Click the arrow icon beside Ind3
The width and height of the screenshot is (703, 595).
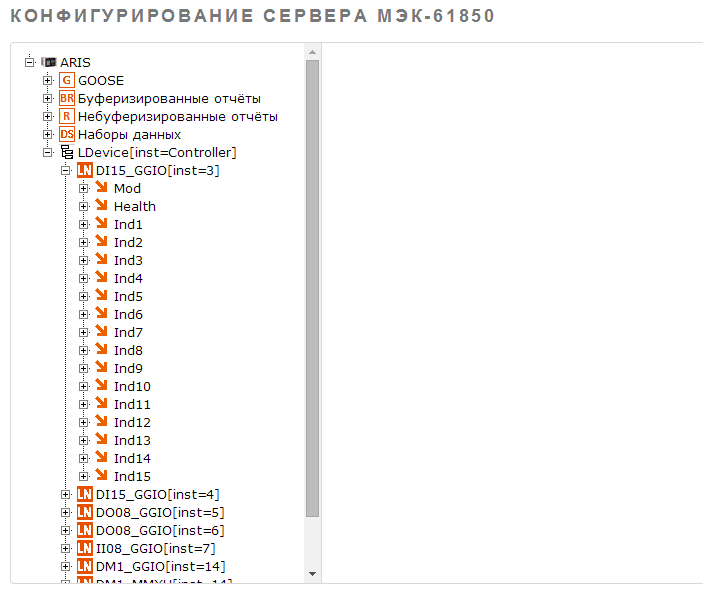click(102, 259)
